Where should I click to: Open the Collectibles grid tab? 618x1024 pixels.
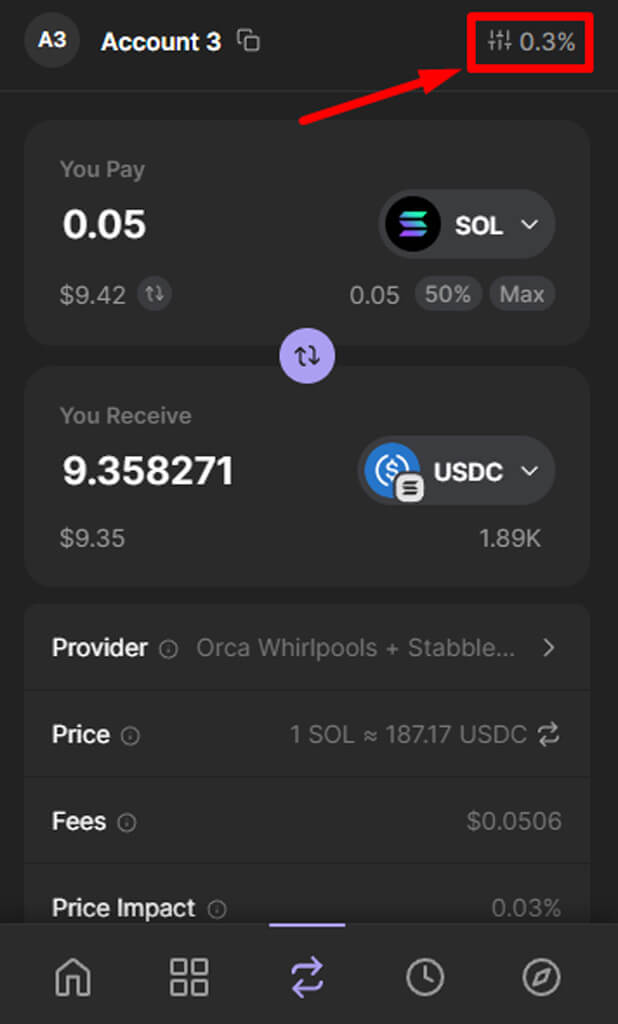189,976
